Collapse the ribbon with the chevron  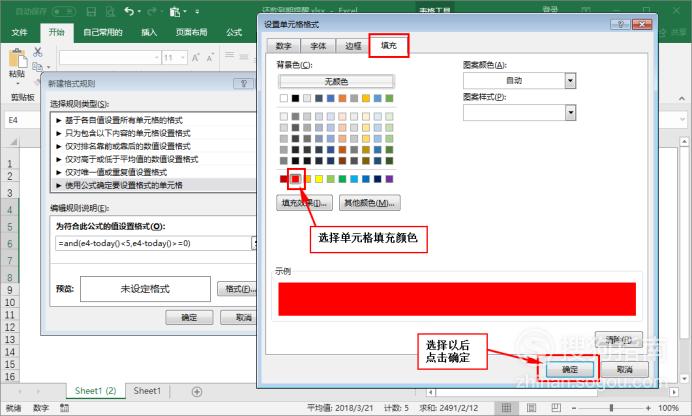point(682,98)
